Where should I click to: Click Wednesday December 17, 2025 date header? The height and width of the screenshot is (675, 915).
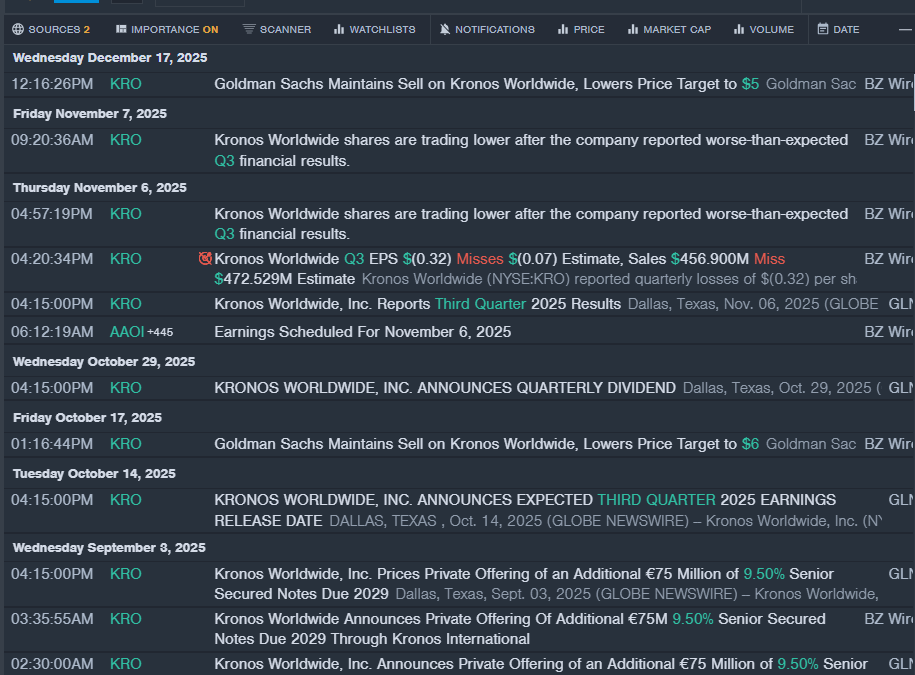(x=110, y=58)
